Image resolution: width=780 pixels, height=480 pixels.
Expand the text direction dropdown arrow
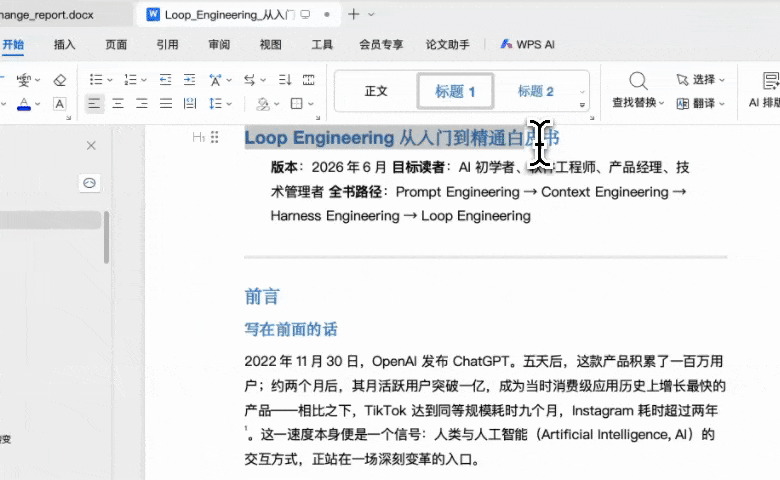coord(263,80)
